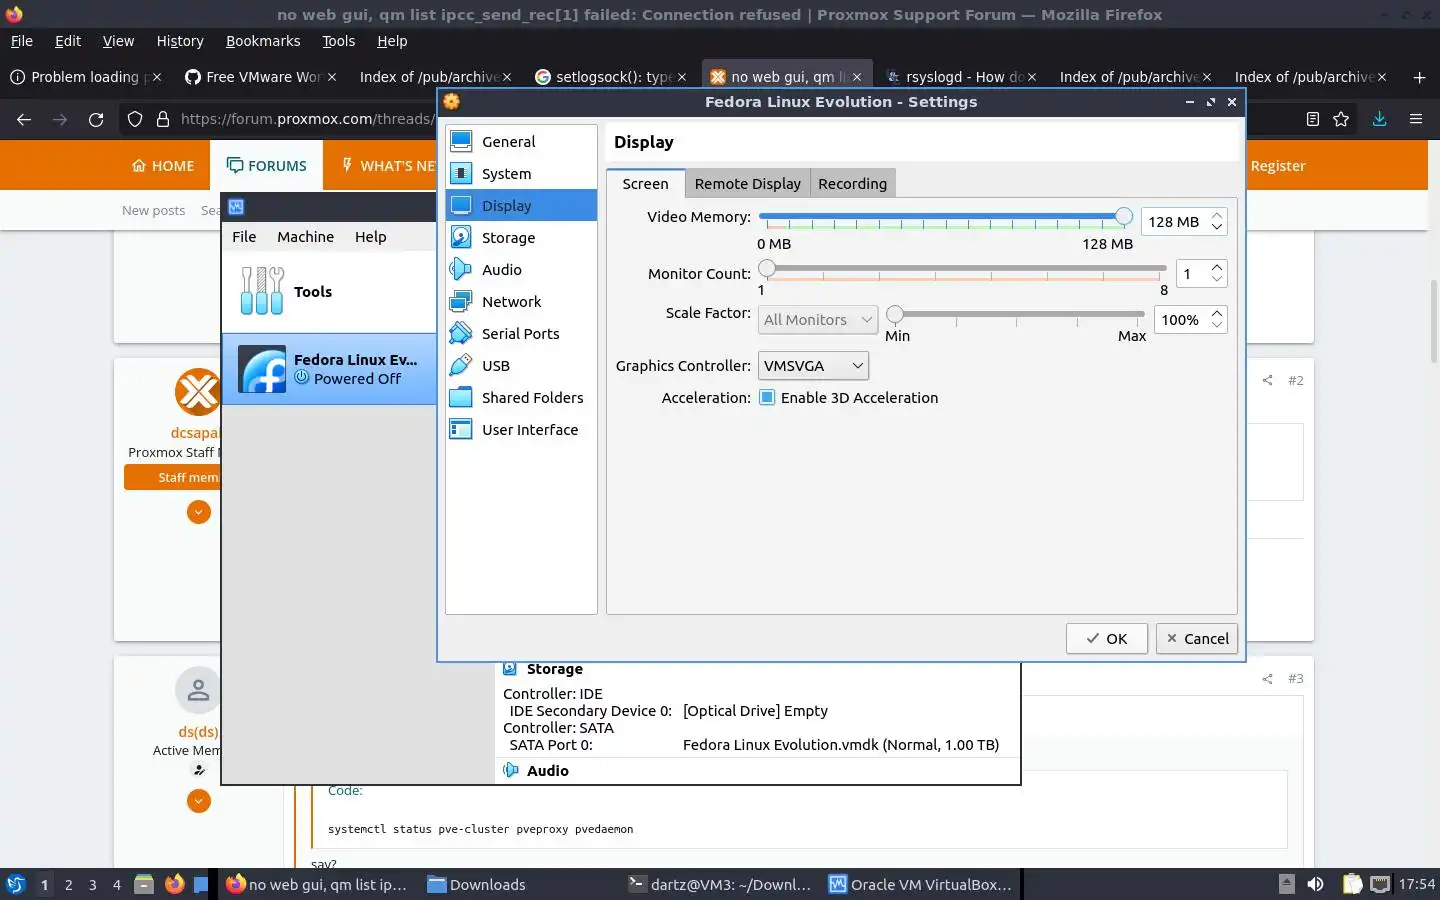This screenshot has width=1440, height=900.
Task: Open dartz@VM3 terminal from taskbar
Action: (720, 884)
